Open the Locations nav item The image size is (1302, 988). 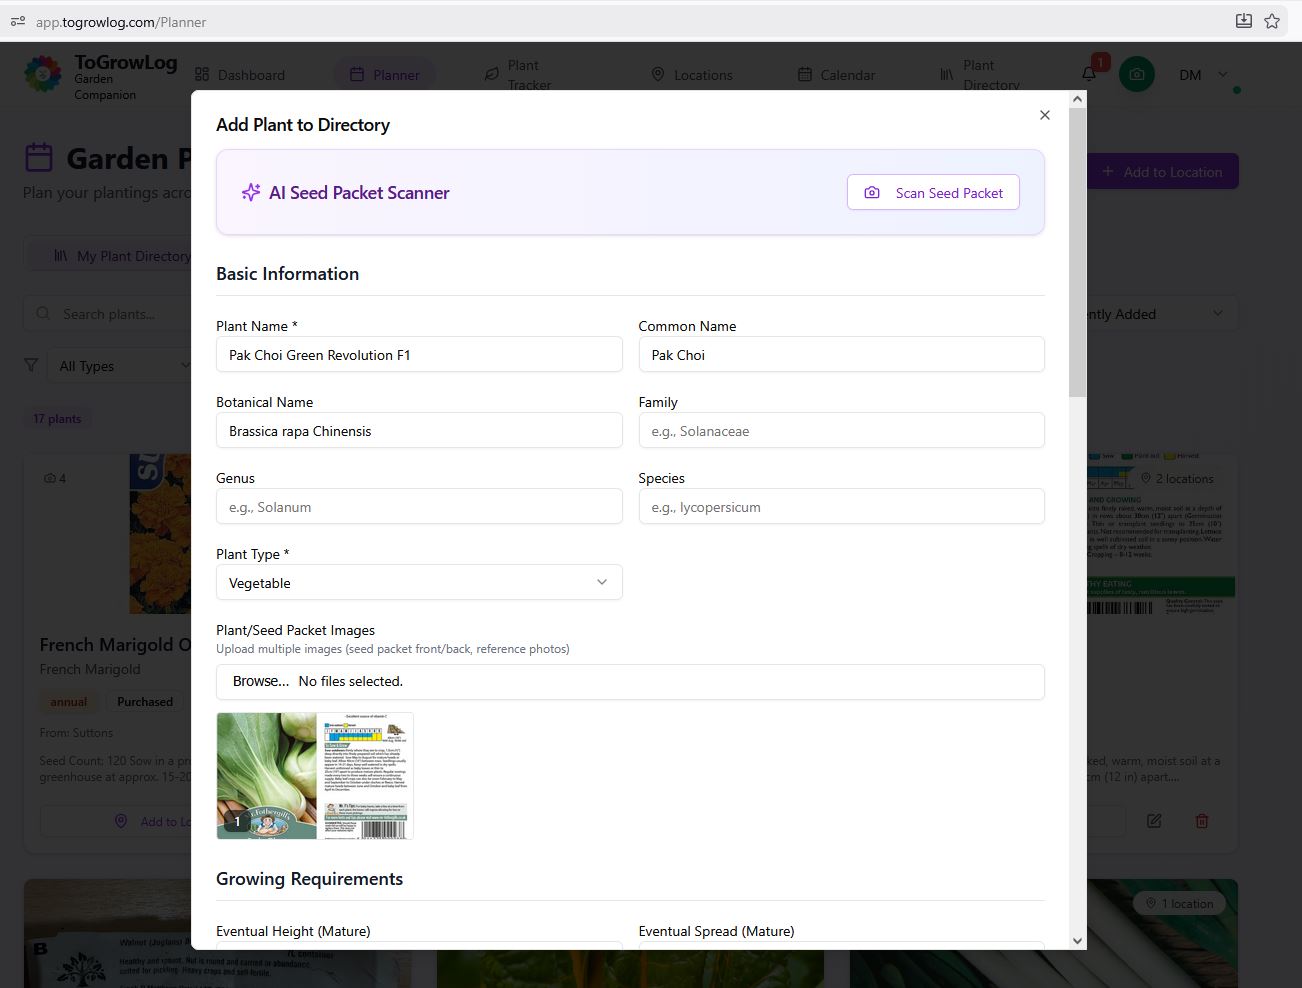coord(692,75)
